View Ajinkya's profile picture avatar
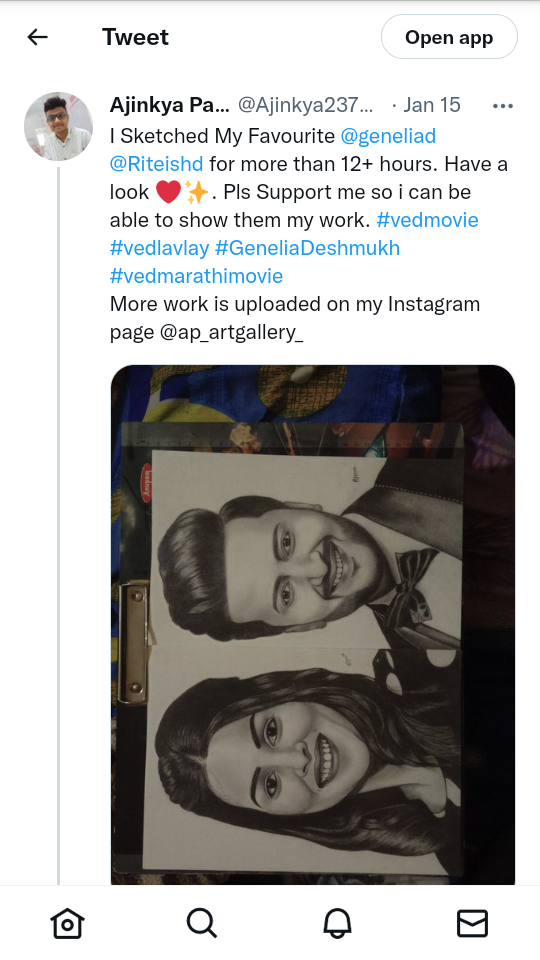540x960 pixels. (58, 127)
